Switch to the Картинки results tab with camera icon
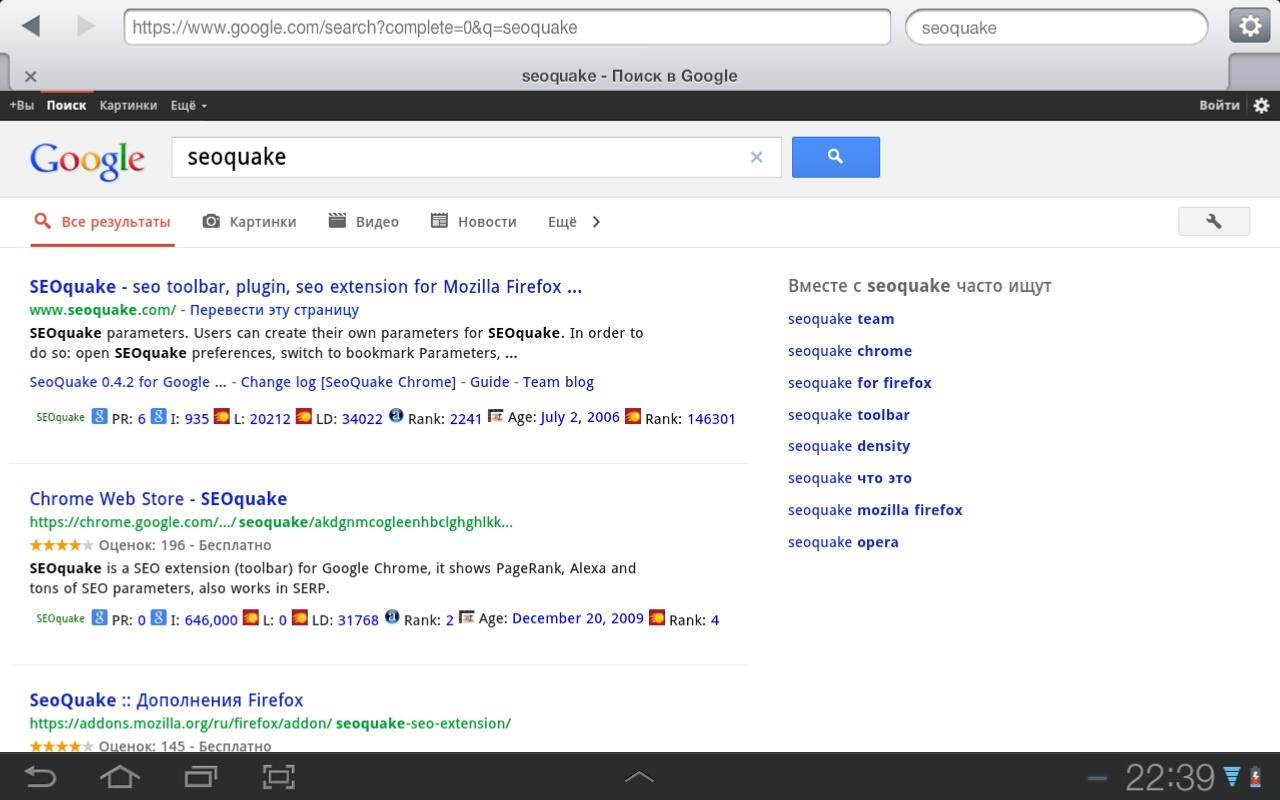The height and width of the screenshot is (800, 1280). (x=249, y=222)
